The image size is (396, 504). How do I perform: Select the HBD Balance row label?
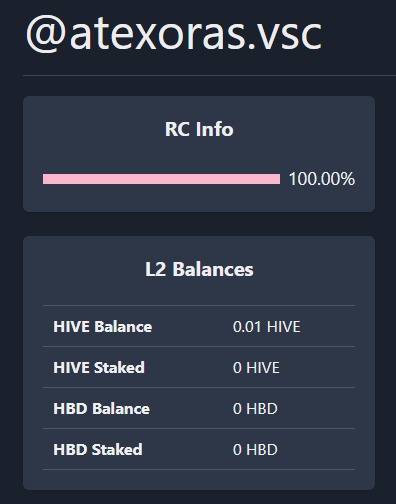pos(102,408)
